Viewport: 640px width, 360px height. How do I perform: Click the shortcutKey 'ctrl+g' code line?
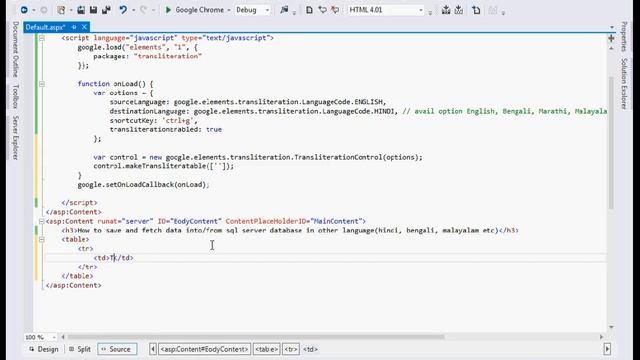tap(153, 120)
